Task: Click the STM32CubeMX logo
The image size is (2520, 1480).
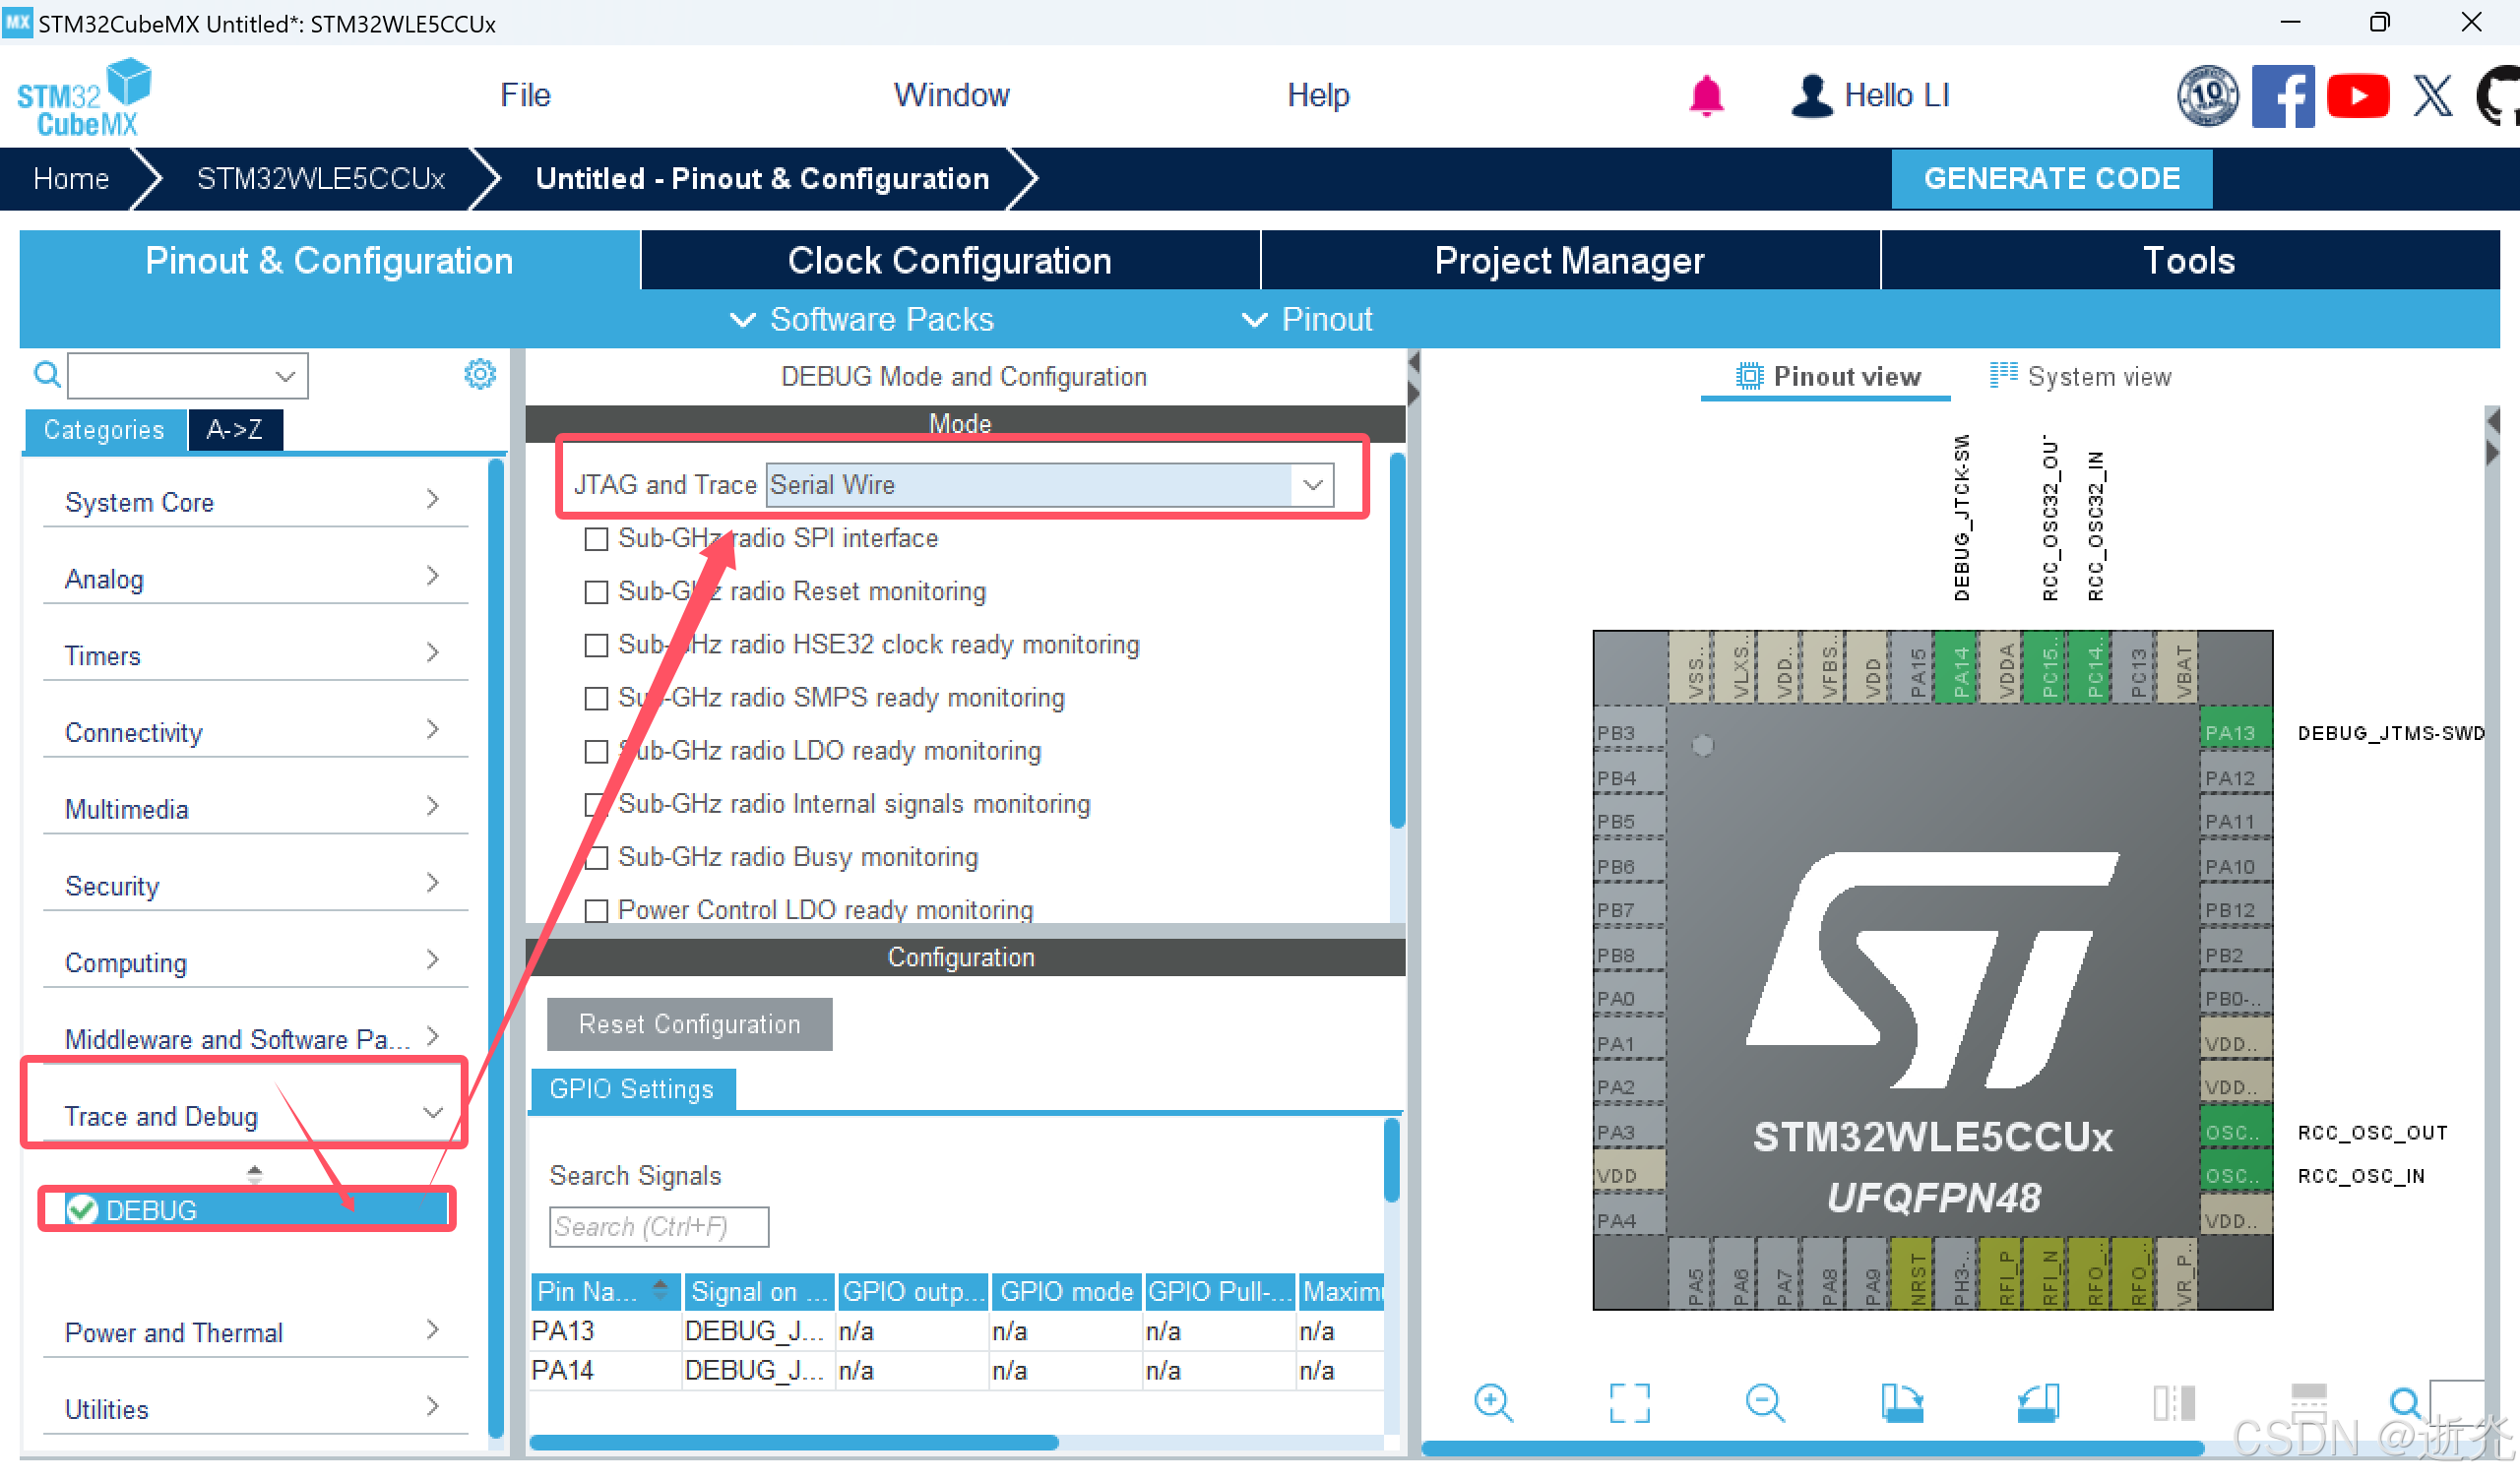Action: pos(84,96)
